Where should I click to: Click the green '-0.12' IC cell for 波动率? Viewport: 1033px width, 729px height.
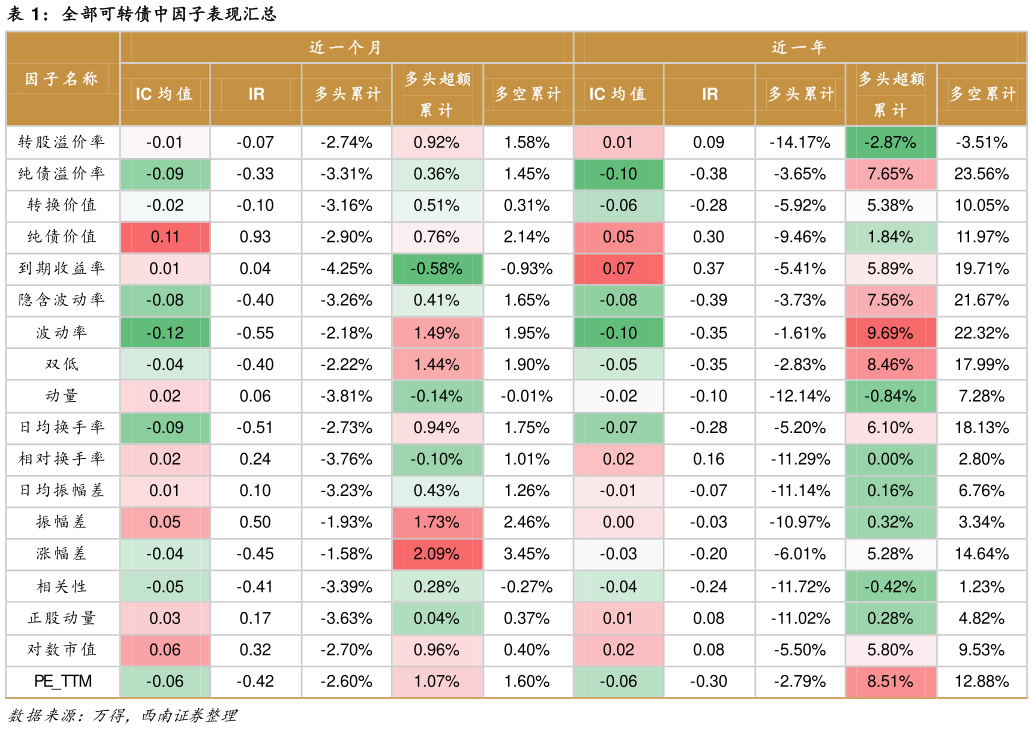coord(165,333)
